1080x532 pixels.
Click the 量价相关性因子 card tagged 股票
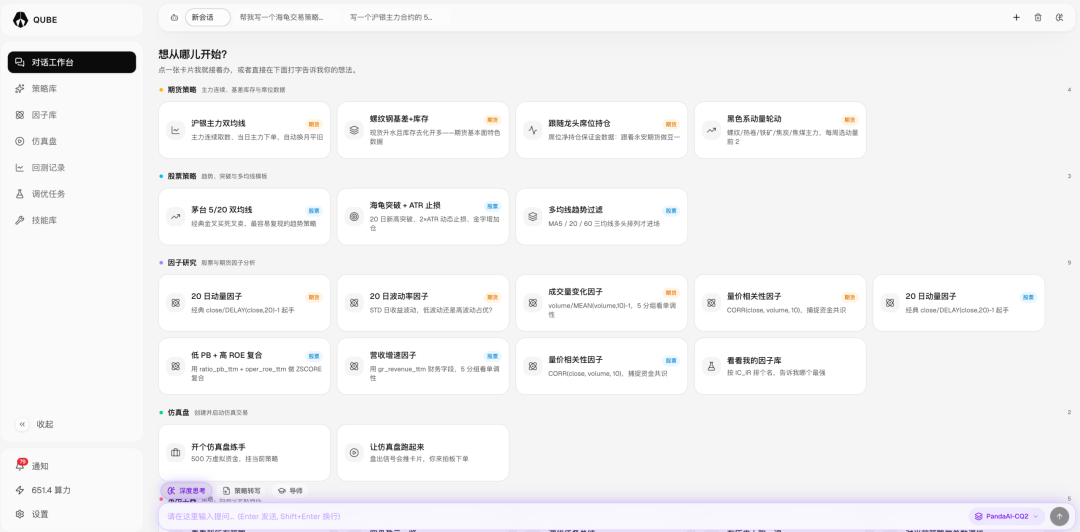pos(601,366)
